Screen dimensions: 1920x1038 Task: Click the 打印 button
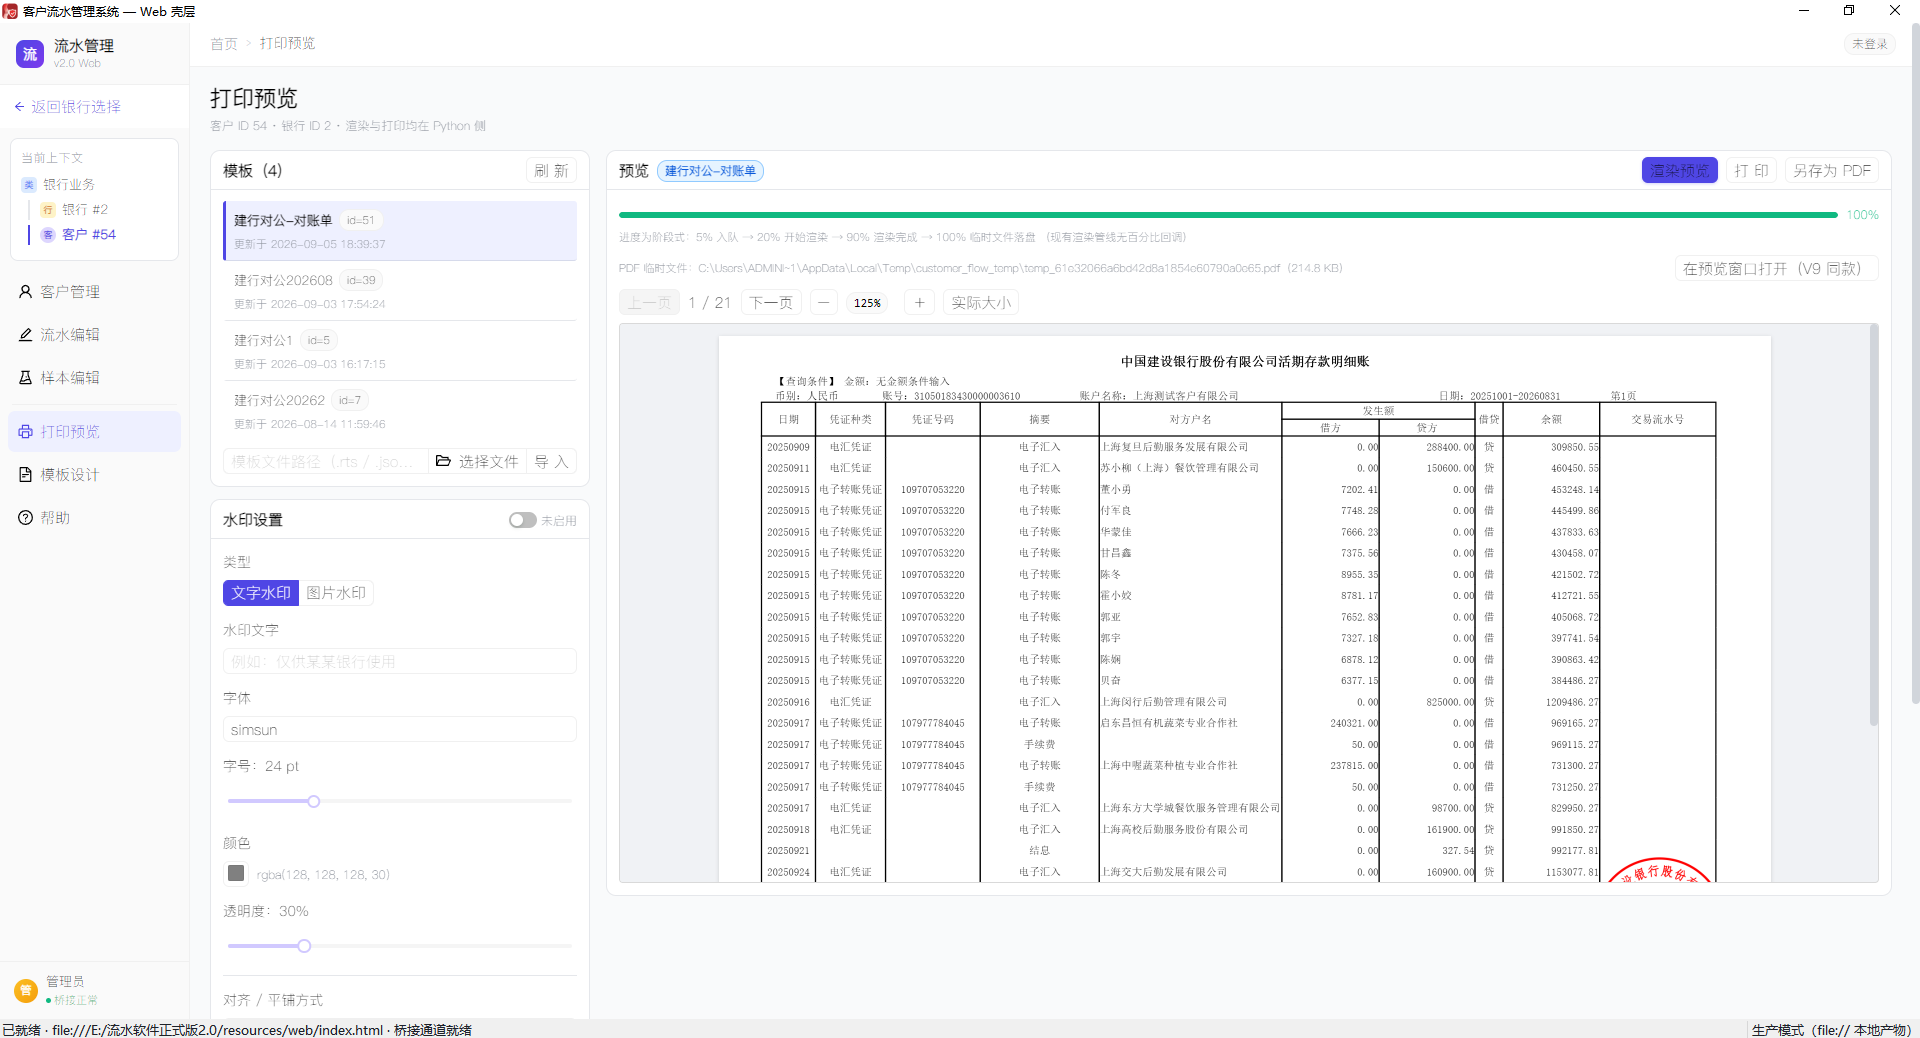pos(1751,171)
